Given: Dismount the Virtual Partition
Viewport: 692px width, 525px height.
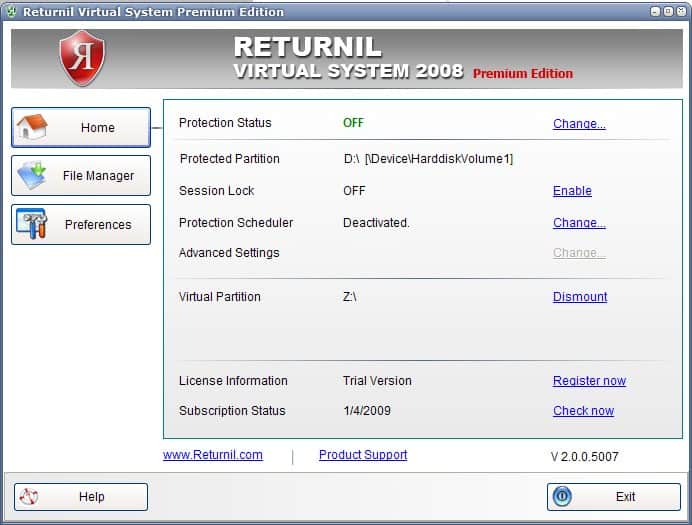Looking at the screenshot, I should 580,296.
